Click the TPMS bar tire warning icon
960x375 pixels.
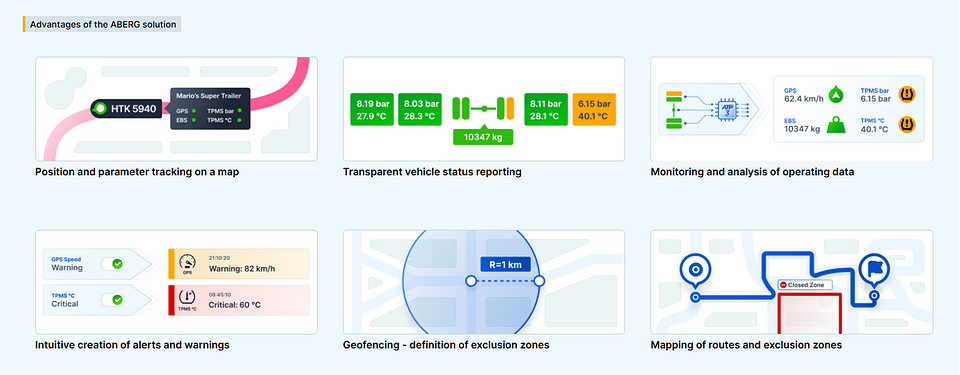pos(907,94)
